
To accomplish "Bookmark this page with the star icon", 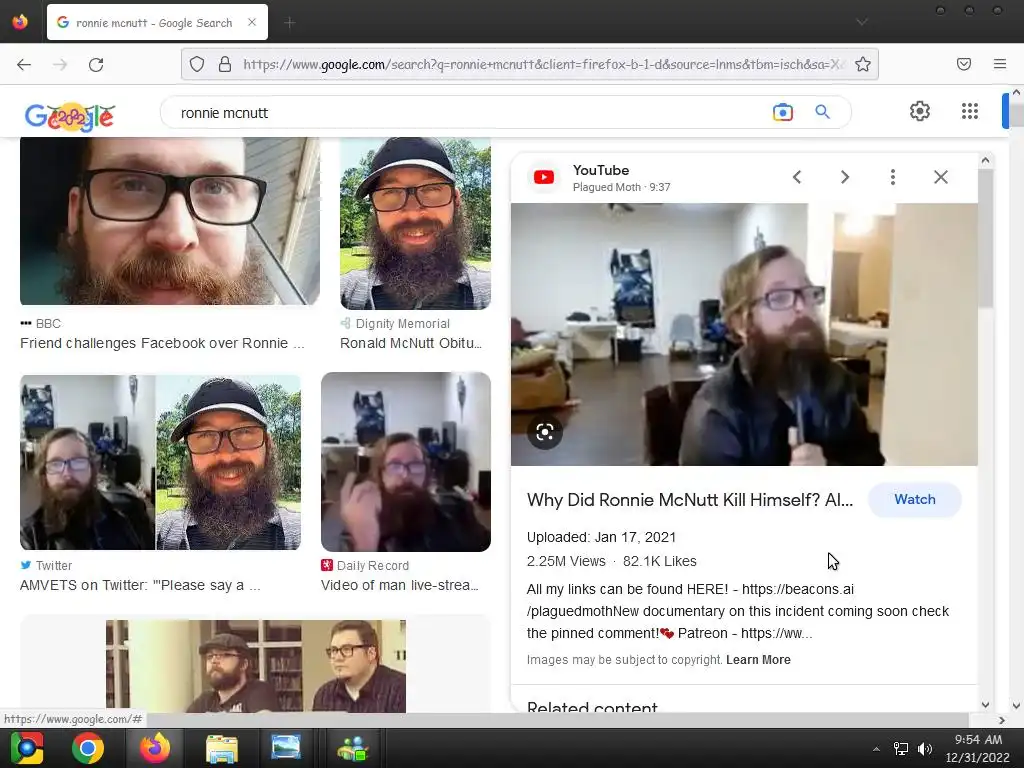I will click(863, 64).
